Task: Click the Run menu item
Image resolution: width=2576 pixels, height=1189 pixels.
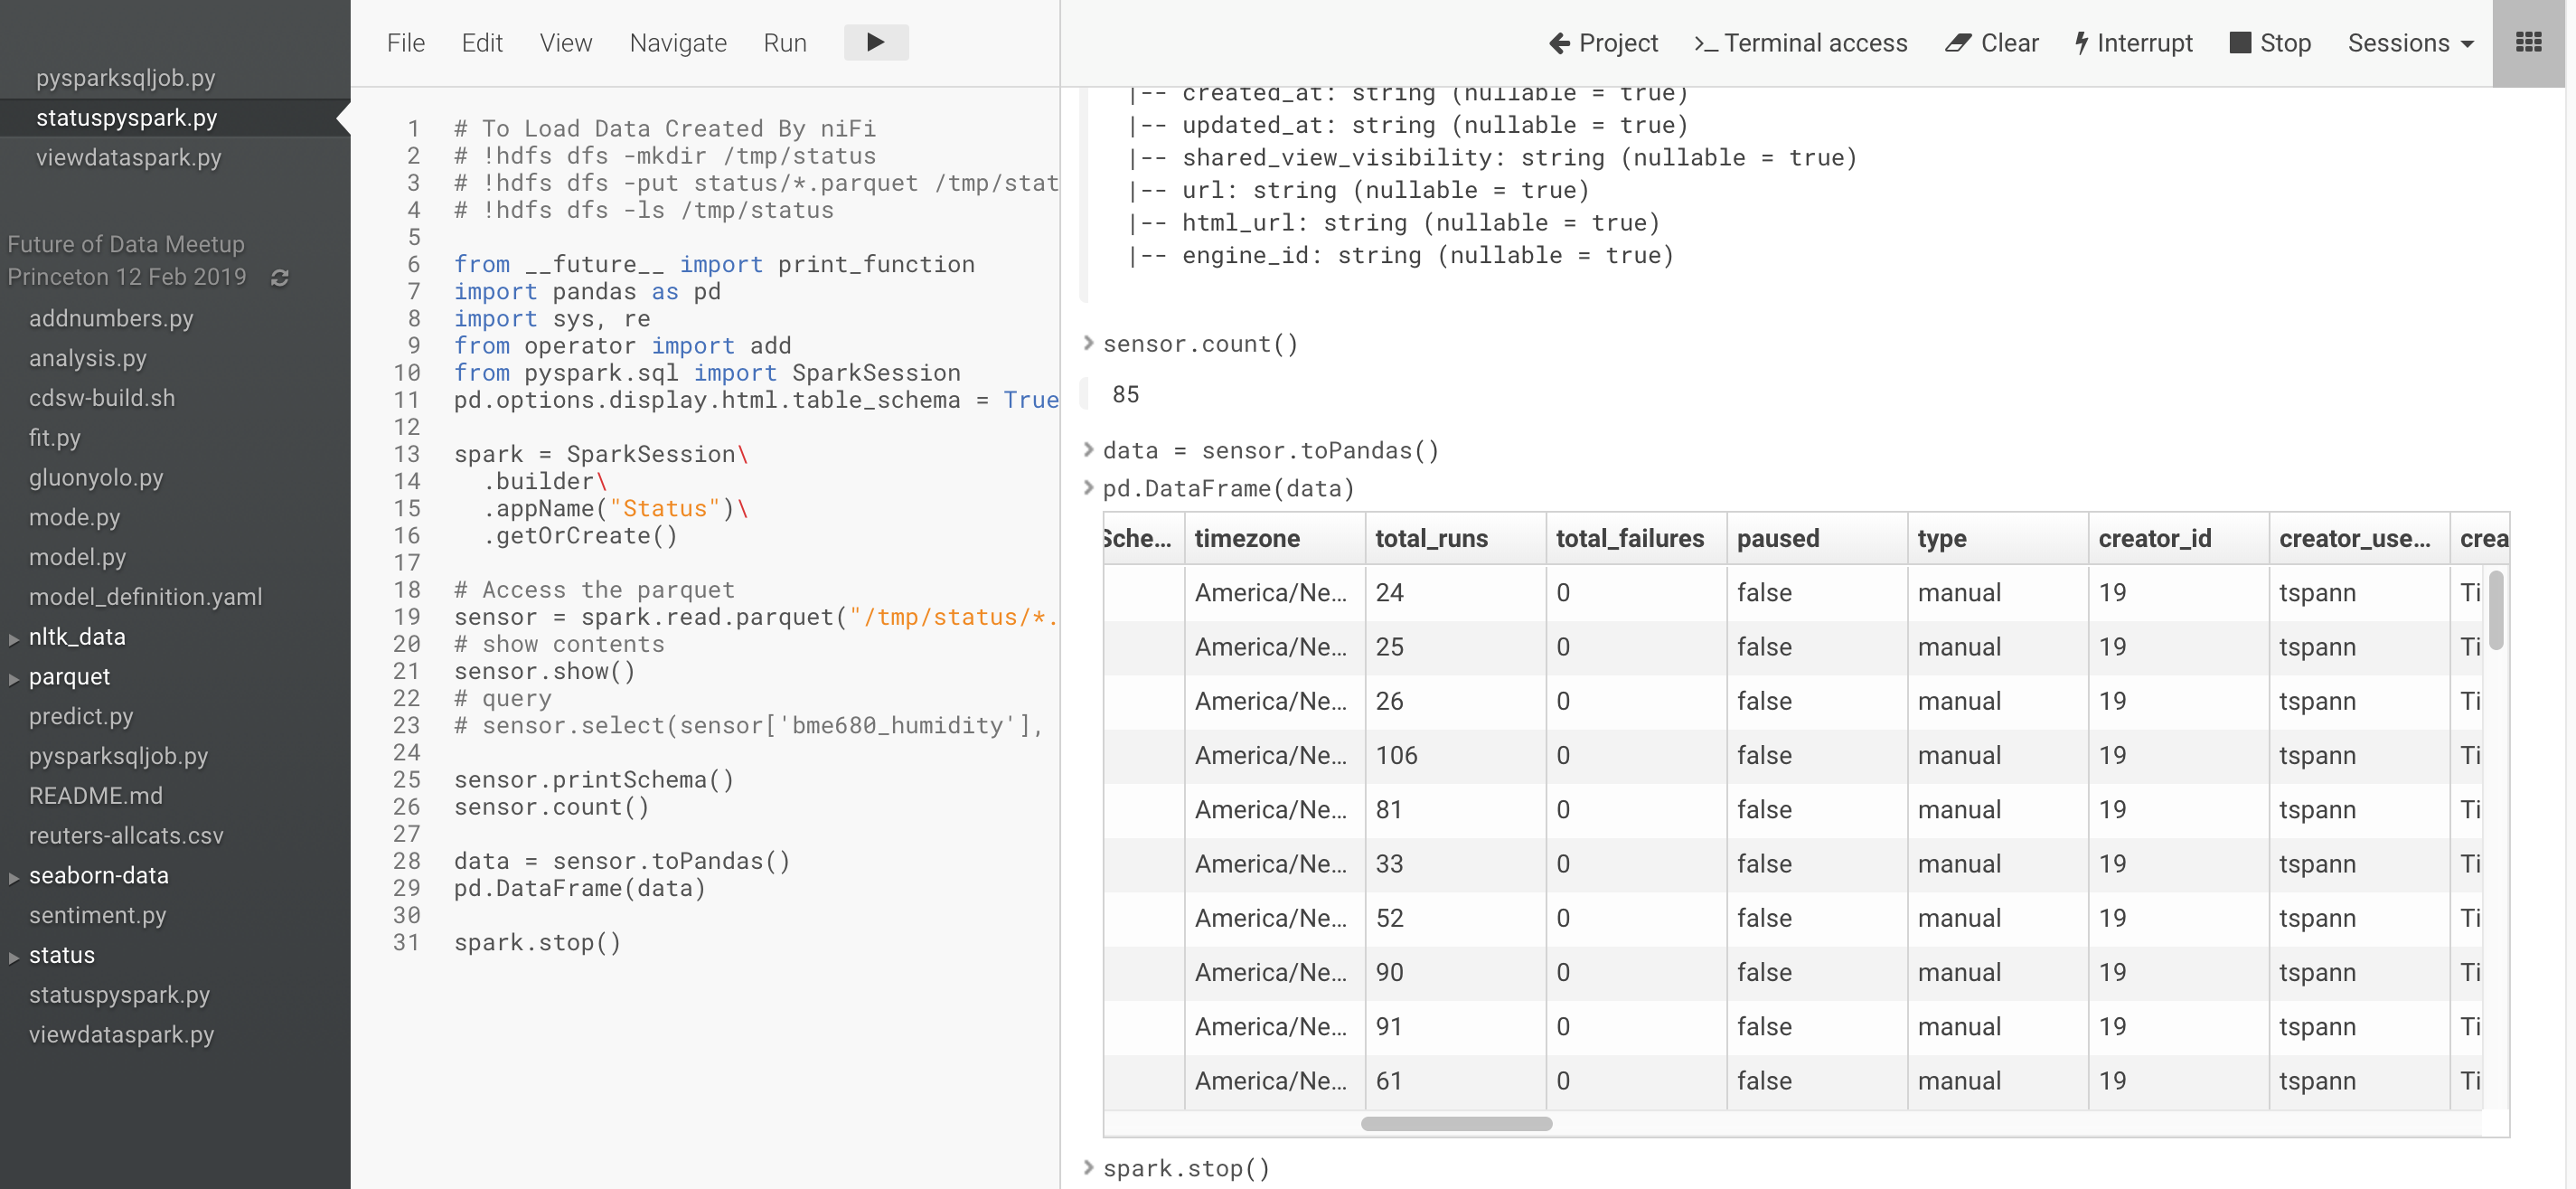Action: point(785,42)
